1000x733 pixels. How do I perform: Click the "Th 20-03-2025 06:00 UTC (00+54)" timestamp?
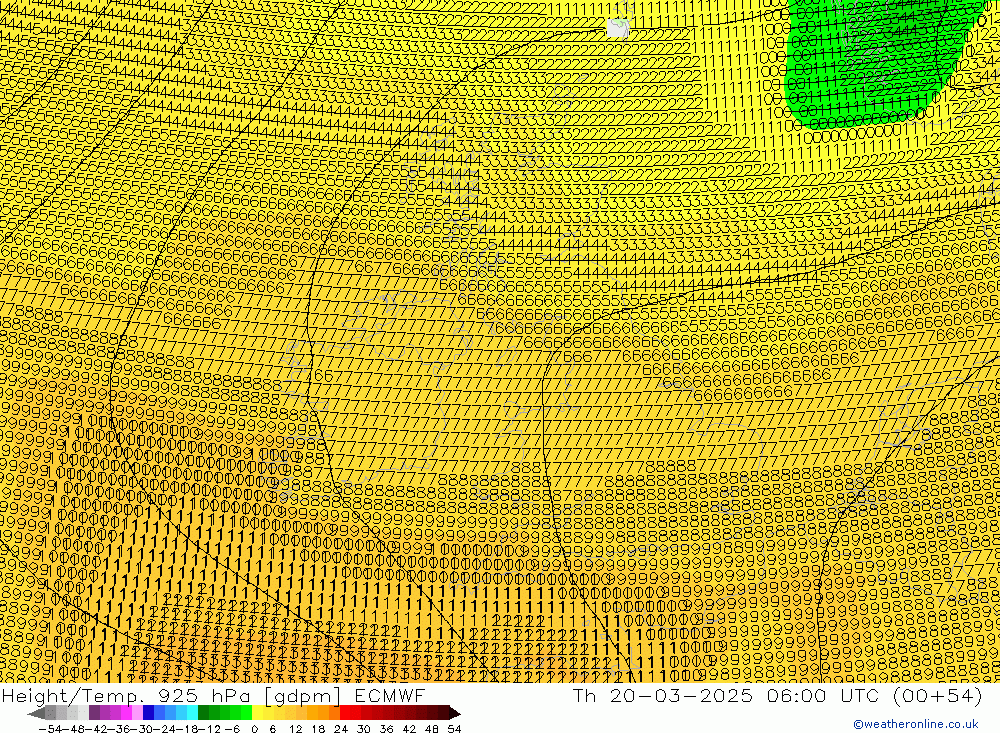pyautogui.click(x=777, y=696)
